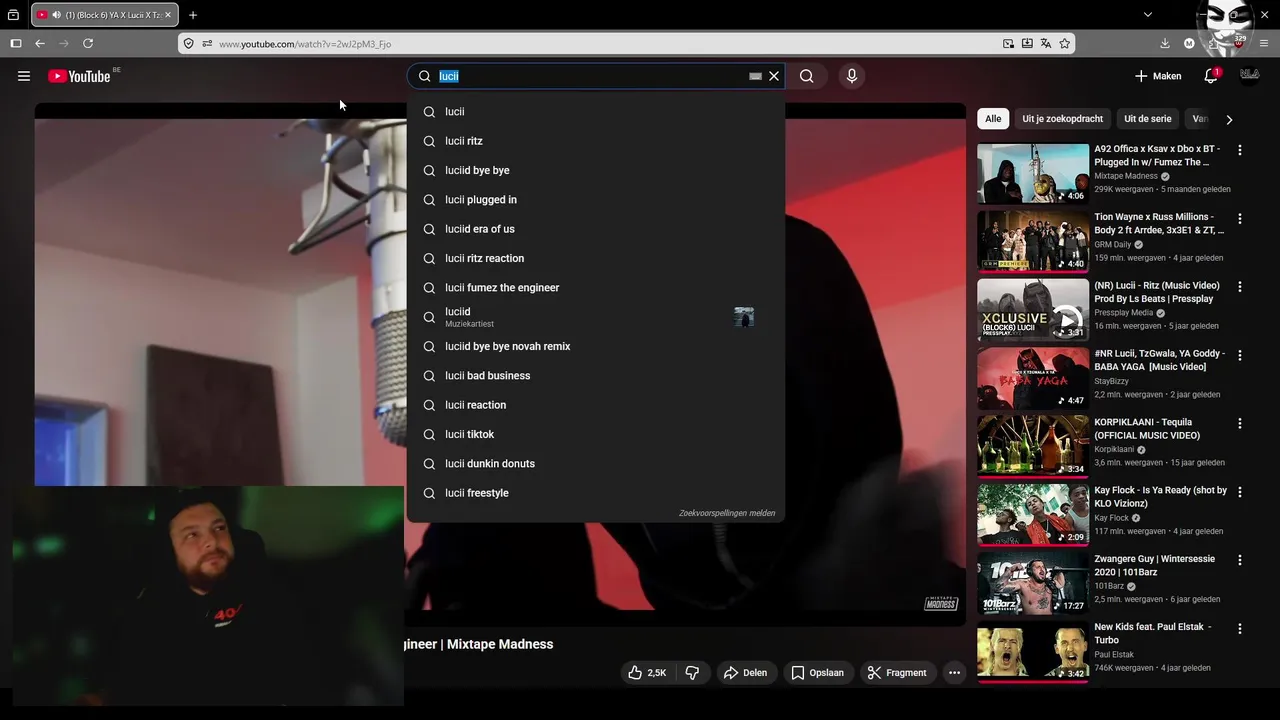Open options for BABA YAGA video
The width and height of the screenshot is (1280, 720).
pyautogui.click(x=1240, y=355)
